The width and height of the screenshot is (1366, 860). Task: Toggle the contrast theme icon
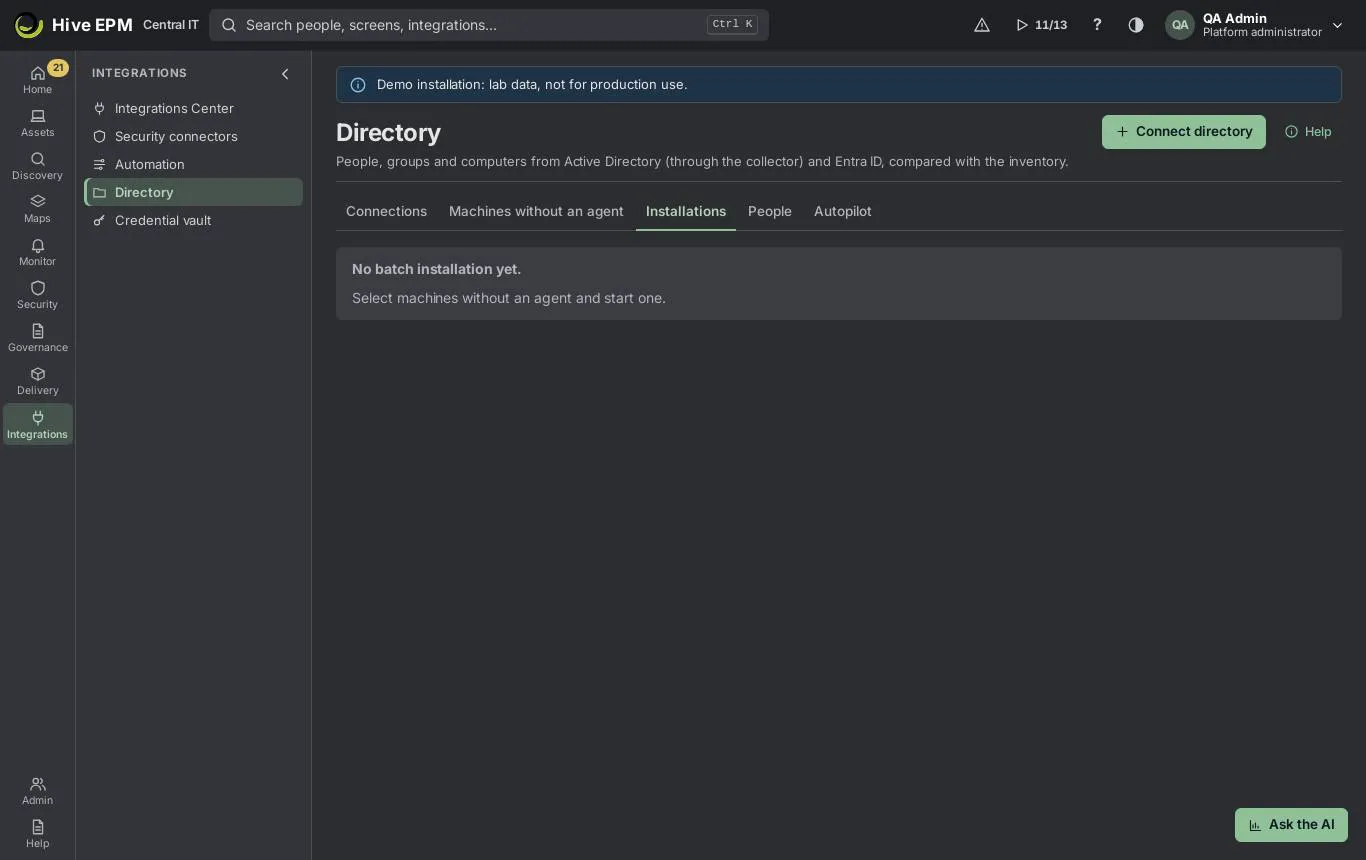click(1136, 25)
